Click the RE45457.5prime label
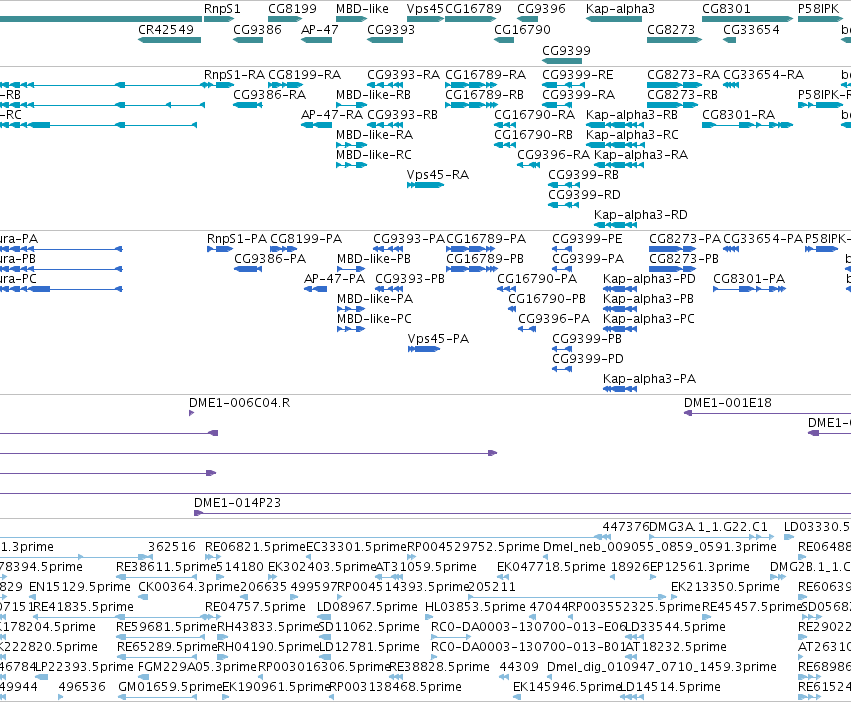The height and width of the screenshot is (702, 851). [x=752, y=606]
